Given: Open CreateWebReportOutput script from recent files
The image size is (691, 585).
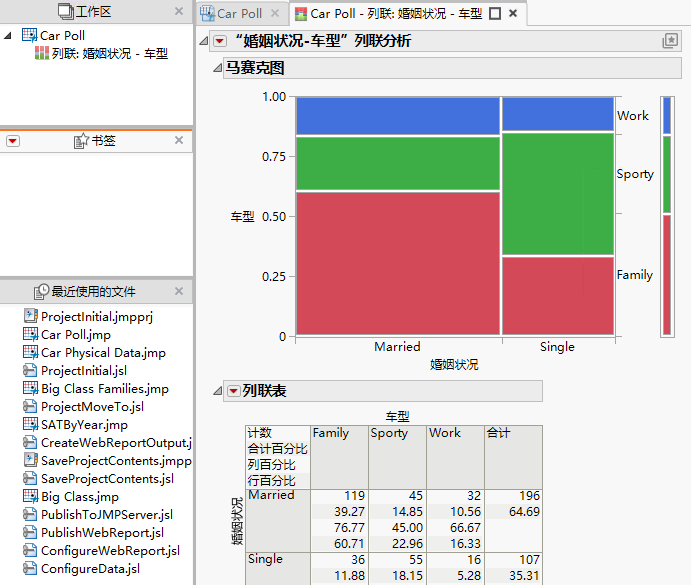Looking at the screenshot, I should point(116,442).
